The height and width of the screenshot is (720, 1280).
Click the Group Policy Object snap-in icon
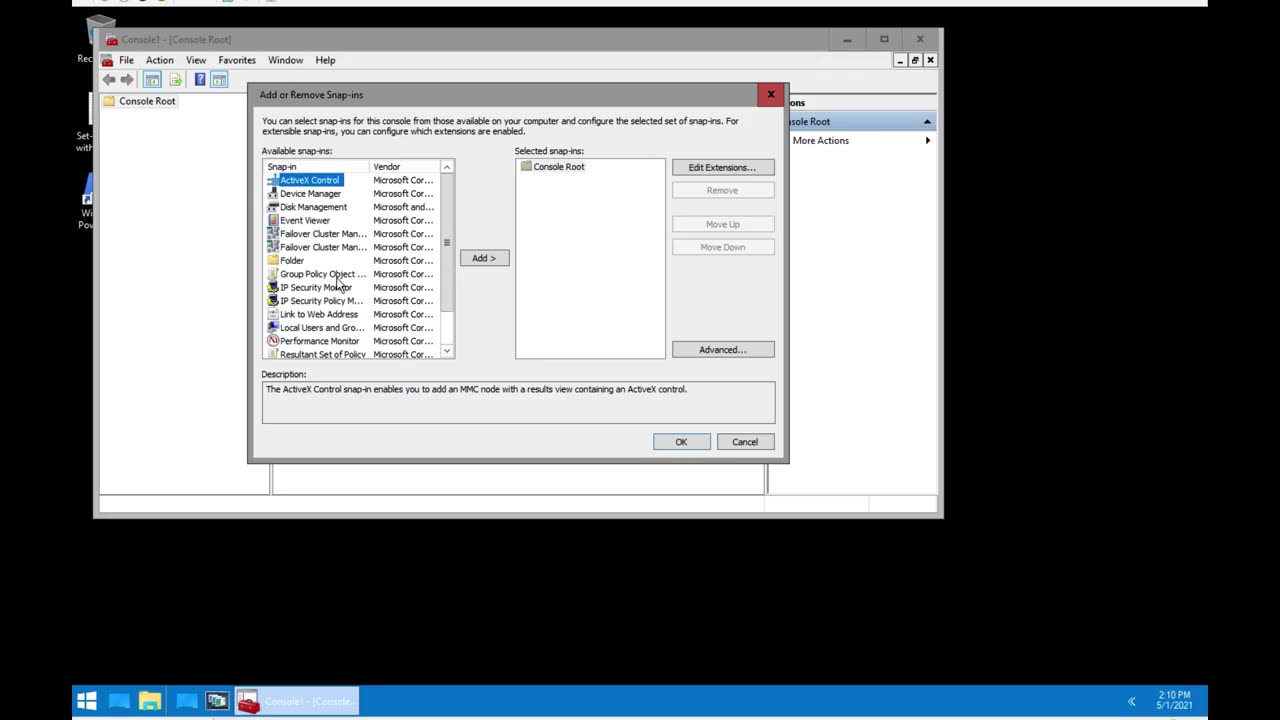pos(273,274)
